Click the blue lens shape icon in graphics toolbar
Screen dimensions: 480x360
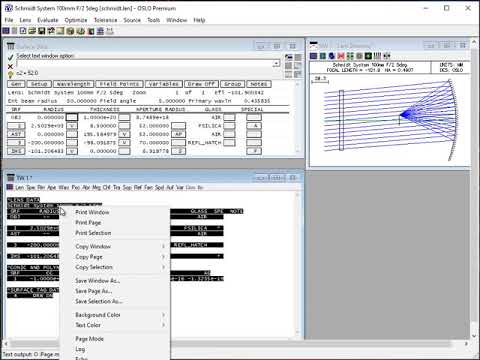332,56
